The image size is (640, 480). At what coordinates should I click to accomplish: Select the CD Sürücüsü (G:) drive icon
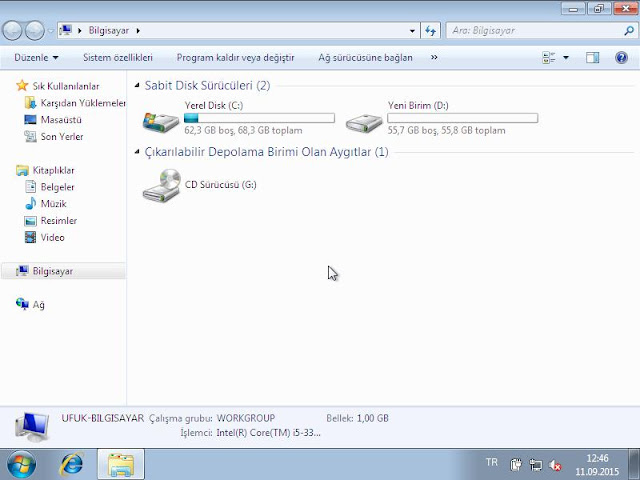[162, 185]
